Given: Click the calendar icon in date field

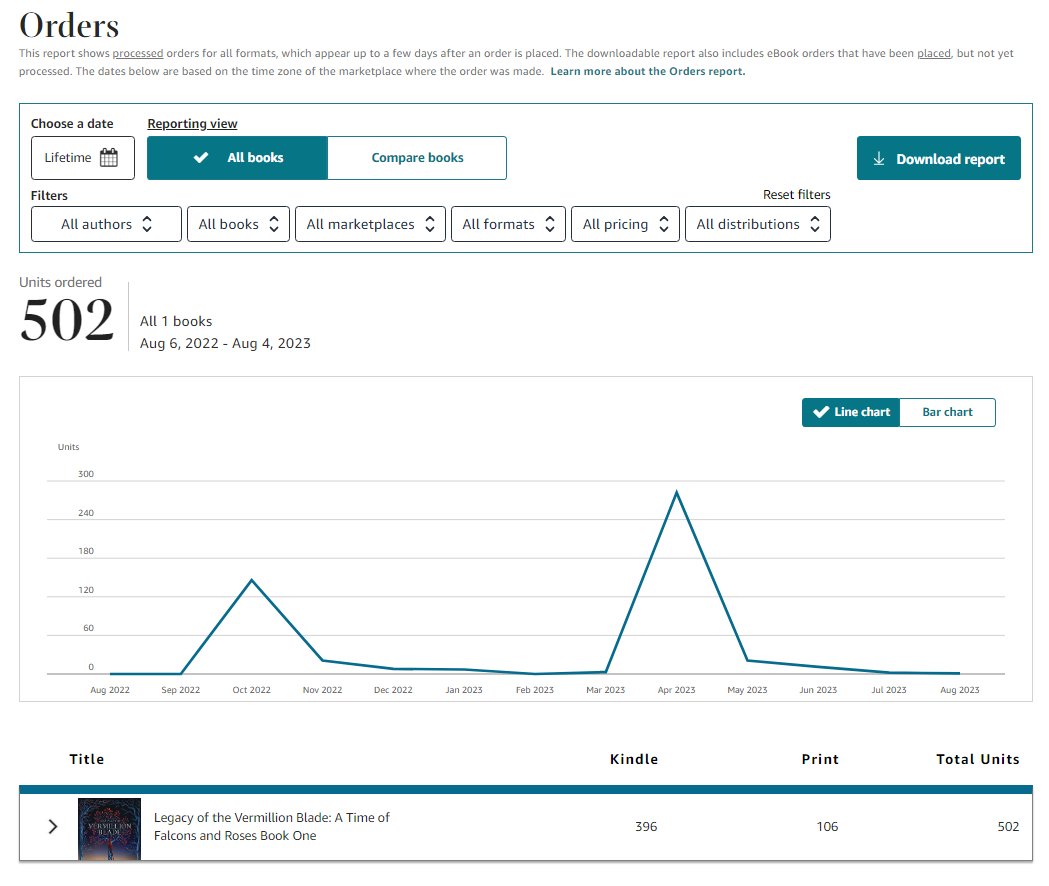Looking at the screenshot, I should click(108, 158).
